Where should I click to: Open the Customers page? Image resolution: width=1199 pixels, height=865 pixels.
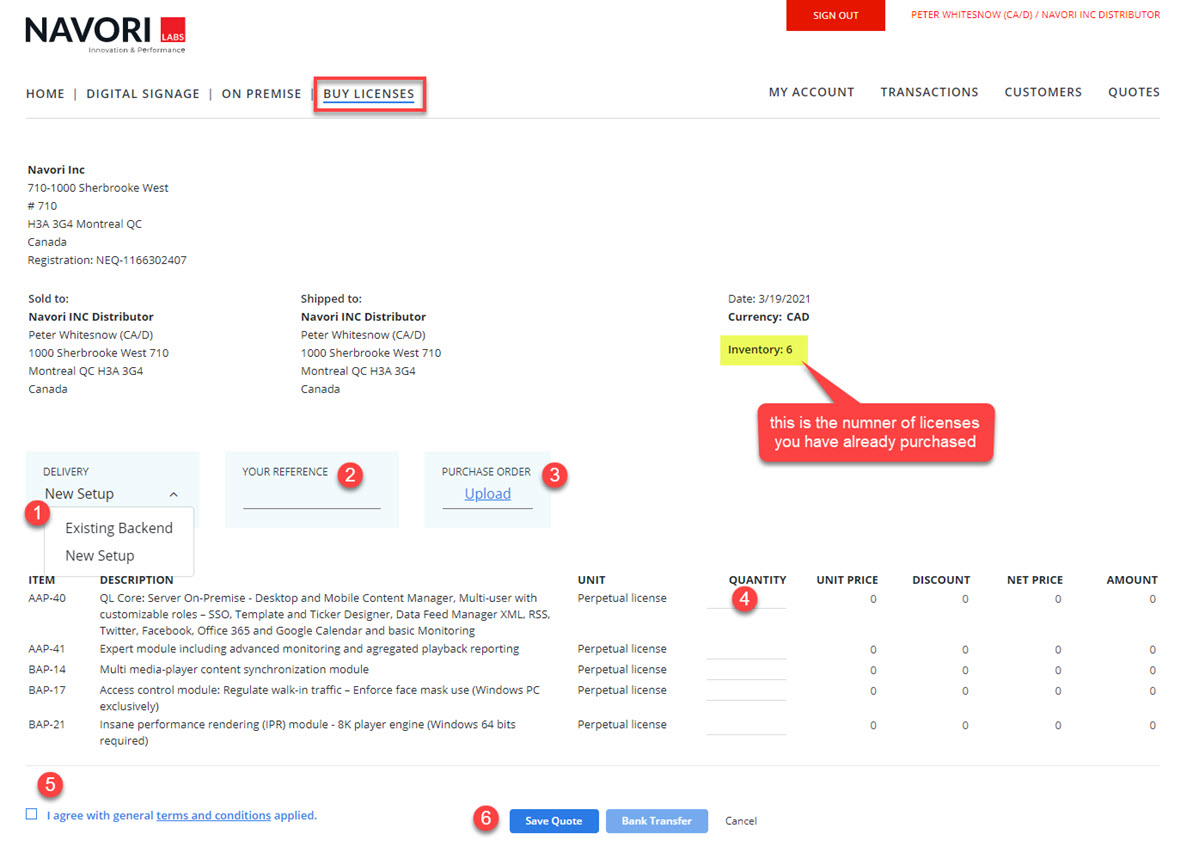(1043, 92)
